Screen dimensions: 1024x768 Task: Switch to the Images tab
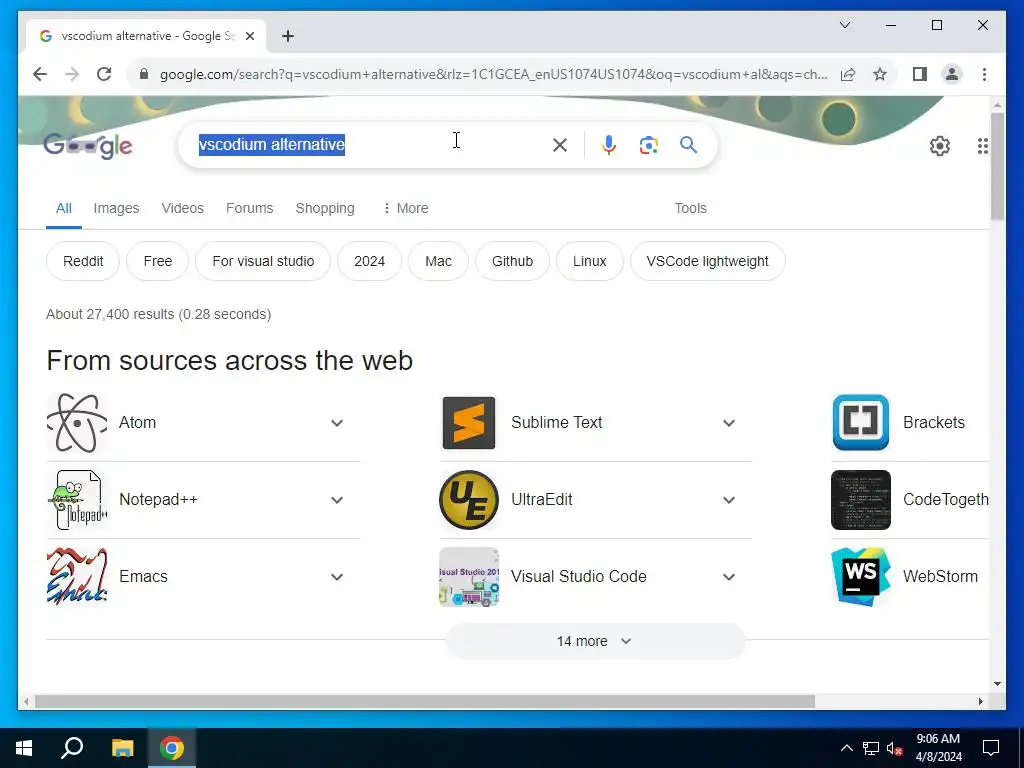[116, 208]
